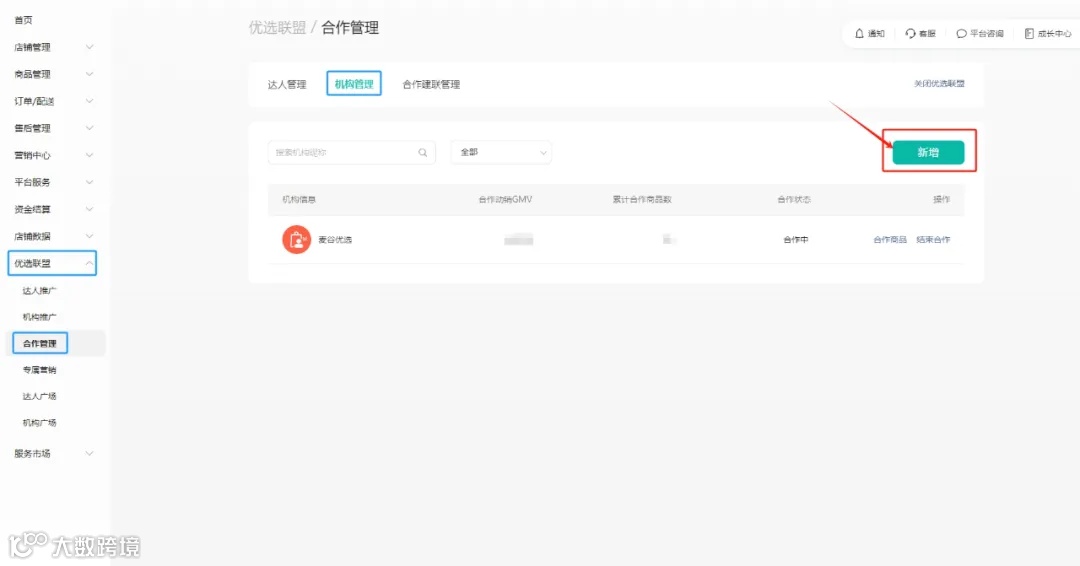
Task: Open 专属营销 submenu item
Action: (x=39, y=370)
